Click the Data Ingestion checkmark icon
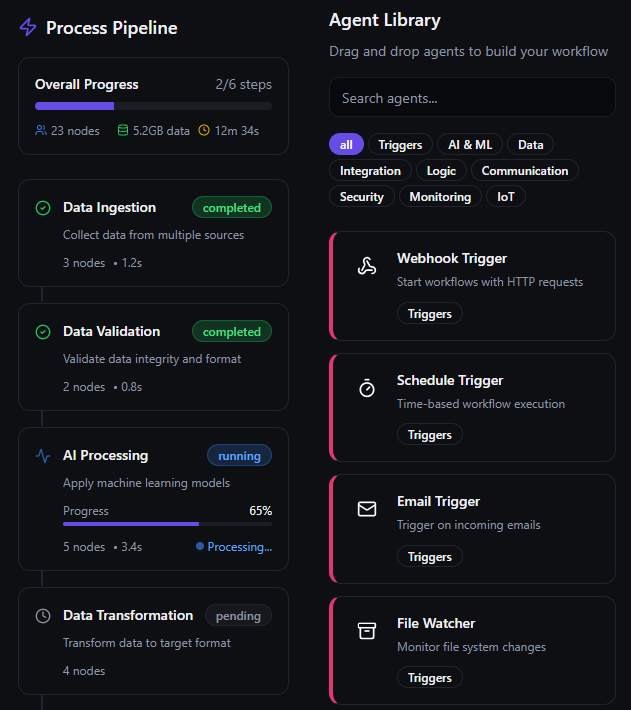Screen dimensions: 631x710 [43, 208]
